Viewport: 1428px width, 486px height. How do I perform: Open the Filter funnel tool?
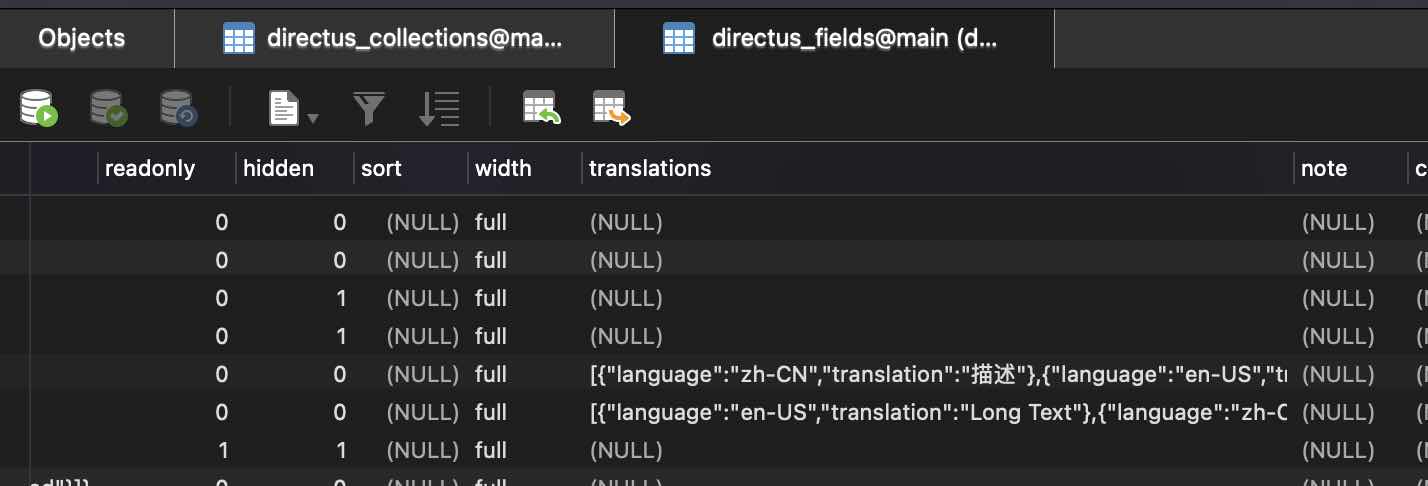tap(369, 108)
